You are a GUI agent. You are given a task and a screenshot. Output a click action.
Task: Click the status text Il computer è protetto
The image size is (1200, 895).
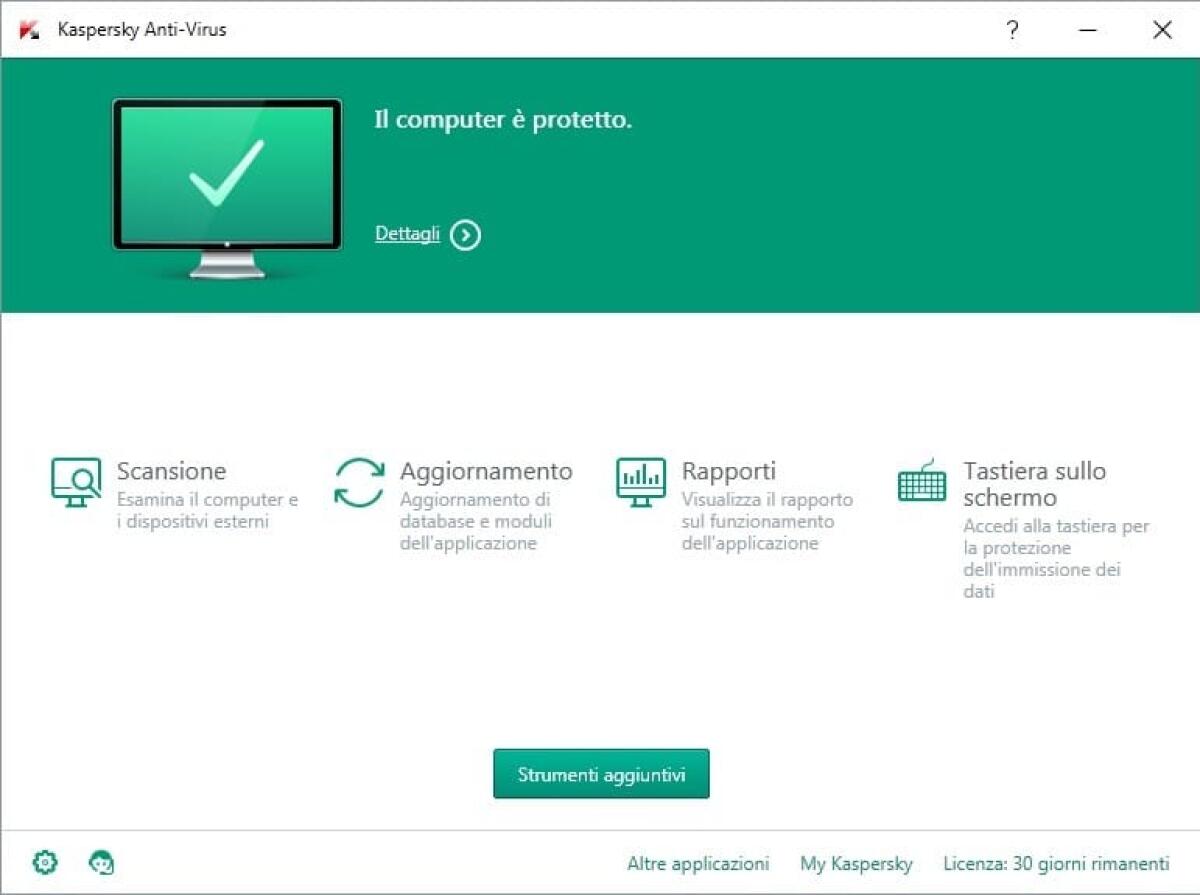click(x=501, y=119)
